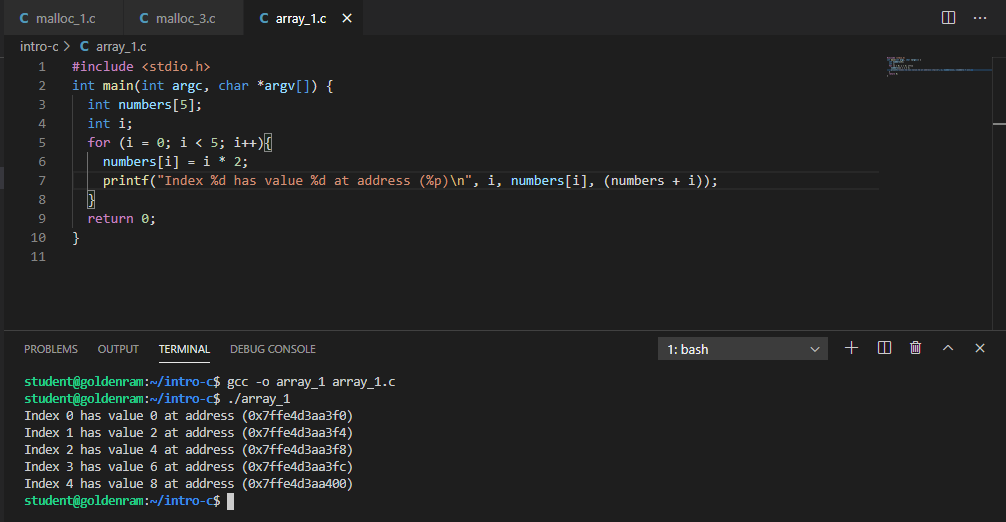The width and height of the screenshot is (1006, 522).
Task: Kill the terminal with trash icon
Action: pos(916,348)
